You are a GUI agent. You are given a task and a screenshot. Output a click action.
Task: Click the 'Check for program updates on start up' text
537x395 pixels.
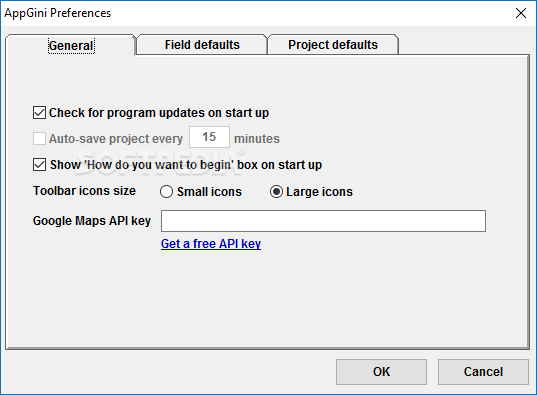(159, 113)
